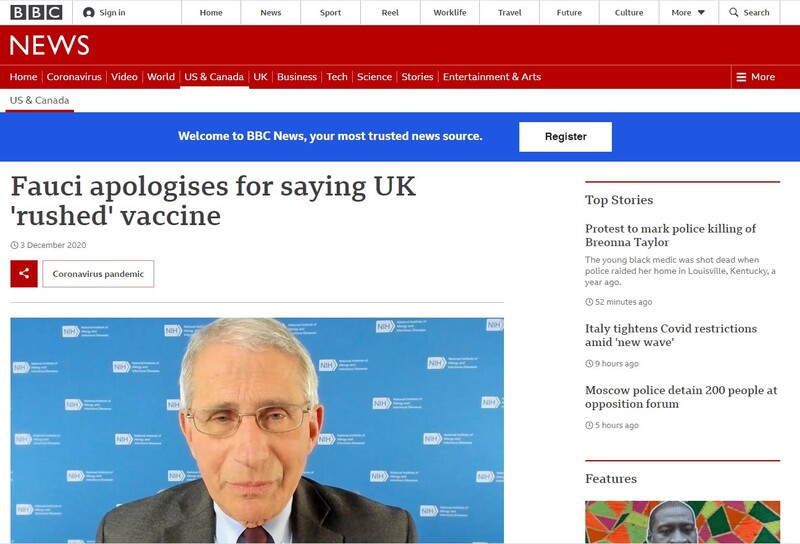
Task: Click the BBC logo
Action: 36,12
